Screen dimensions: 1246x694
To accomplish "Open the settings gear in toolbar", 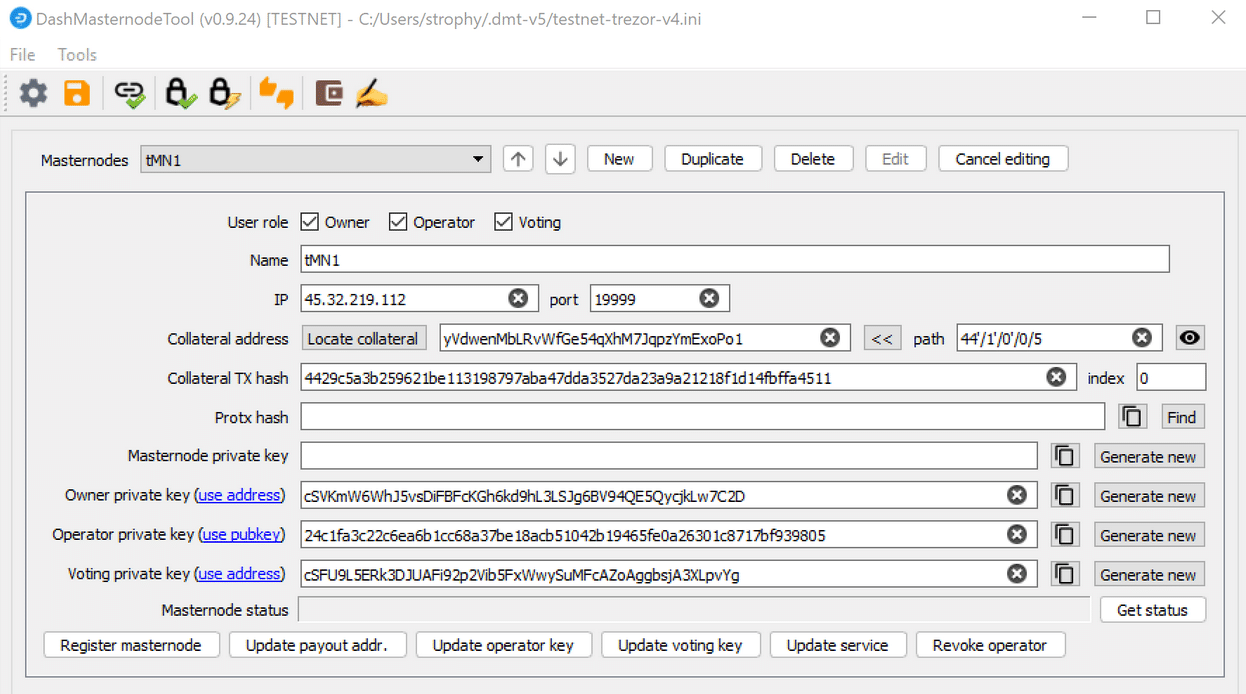I will 33,93.
